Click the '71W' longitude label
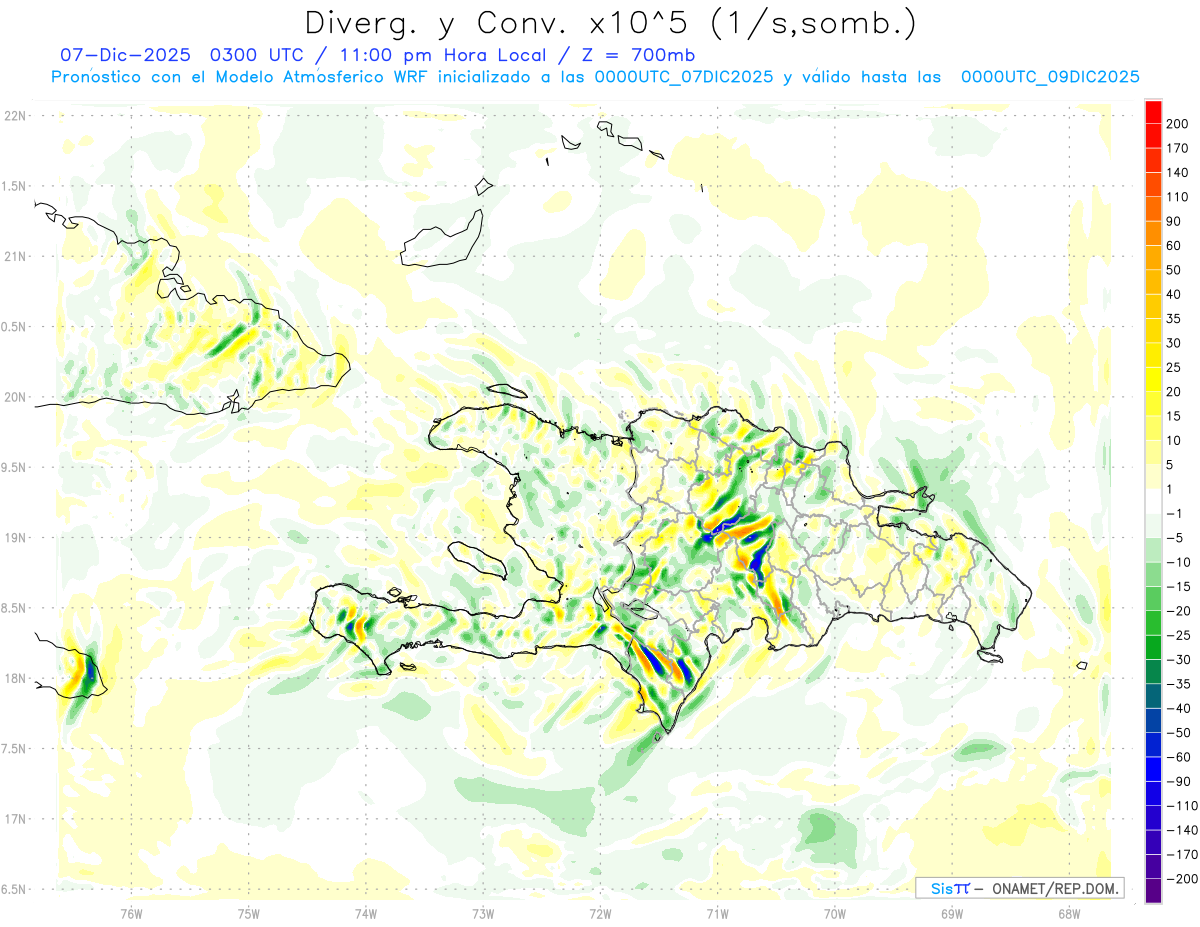Screen dimensions: 1200x927 pos(717,913)
